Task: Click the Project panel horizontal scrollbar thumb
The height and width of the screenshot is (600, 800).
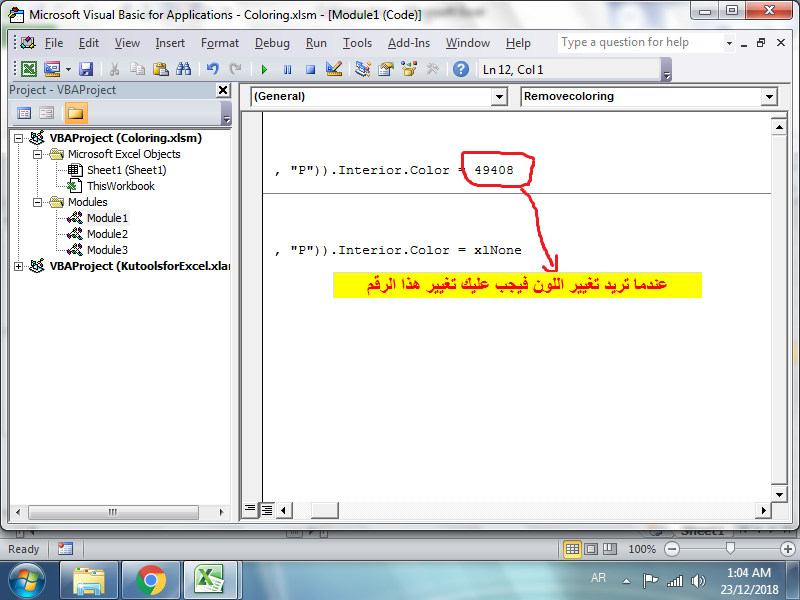Action: tap(113, 512)
